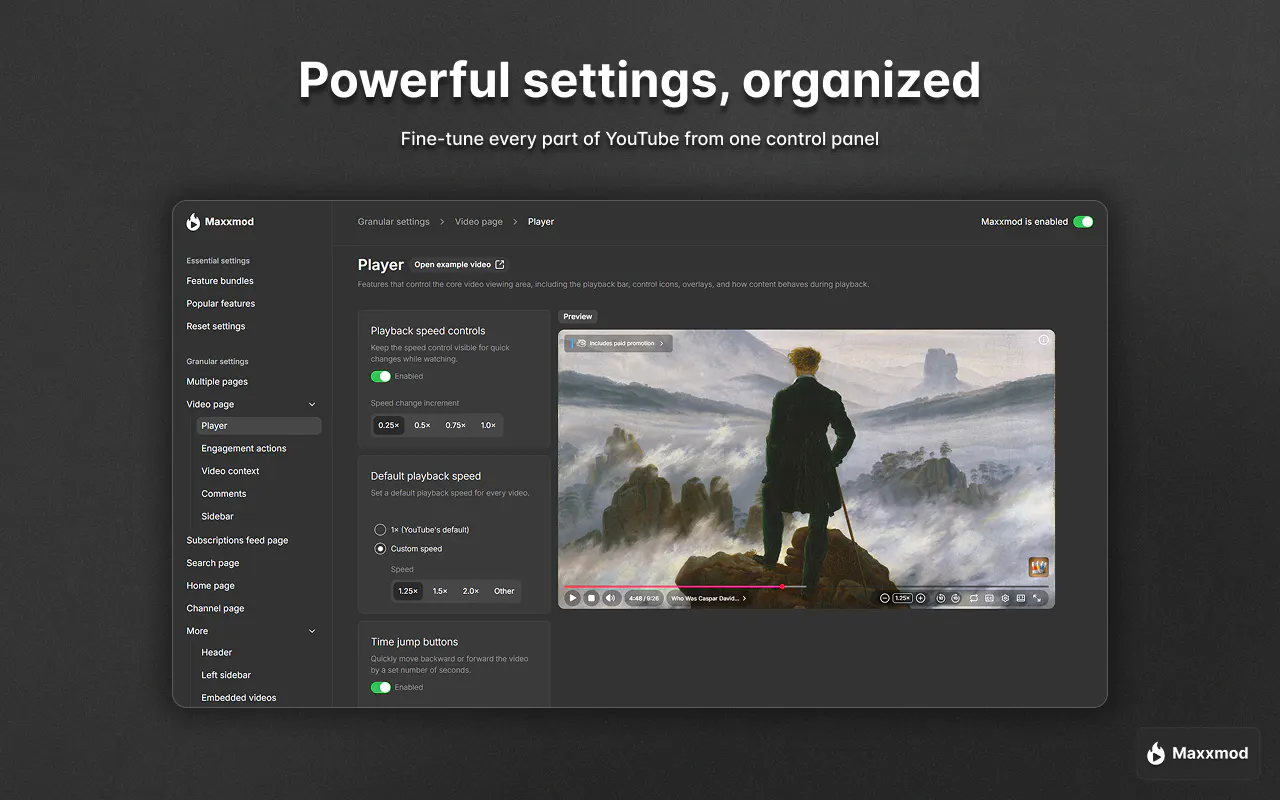Select Player in the sidebar
Screen dimensions: 1280x800
pyautogui.click(x=259, y=426)
